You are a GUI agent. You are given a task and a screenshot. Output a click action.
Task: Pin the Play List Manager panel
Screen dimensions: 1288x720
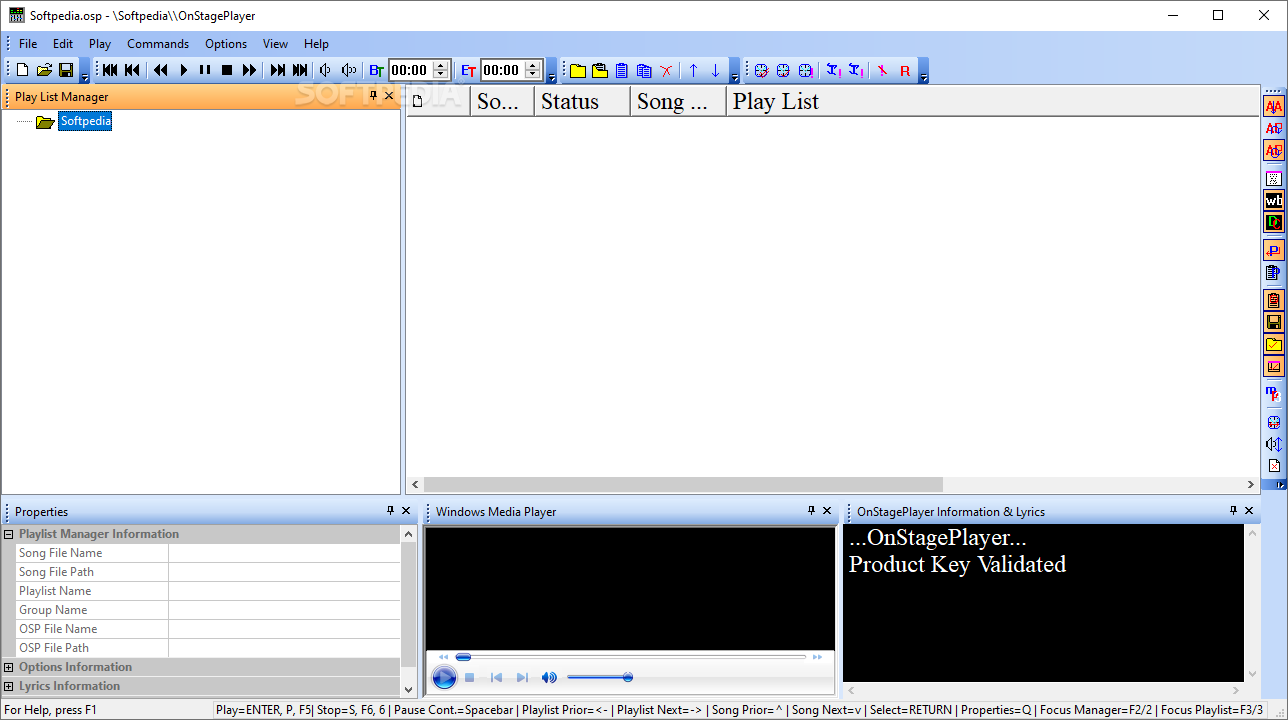click(x=374, y=96)
